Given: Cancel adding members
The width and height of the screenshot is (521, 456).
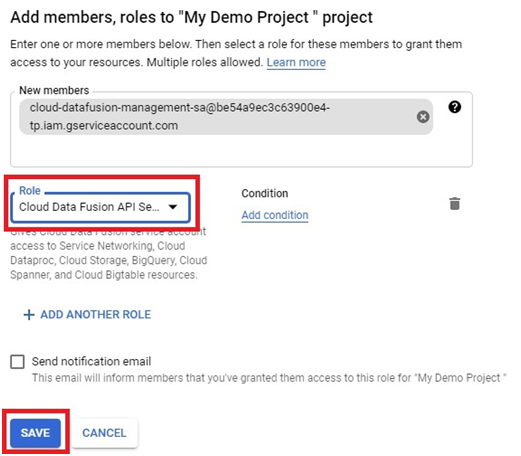Looking at the screenshot, I should point(104,433).
